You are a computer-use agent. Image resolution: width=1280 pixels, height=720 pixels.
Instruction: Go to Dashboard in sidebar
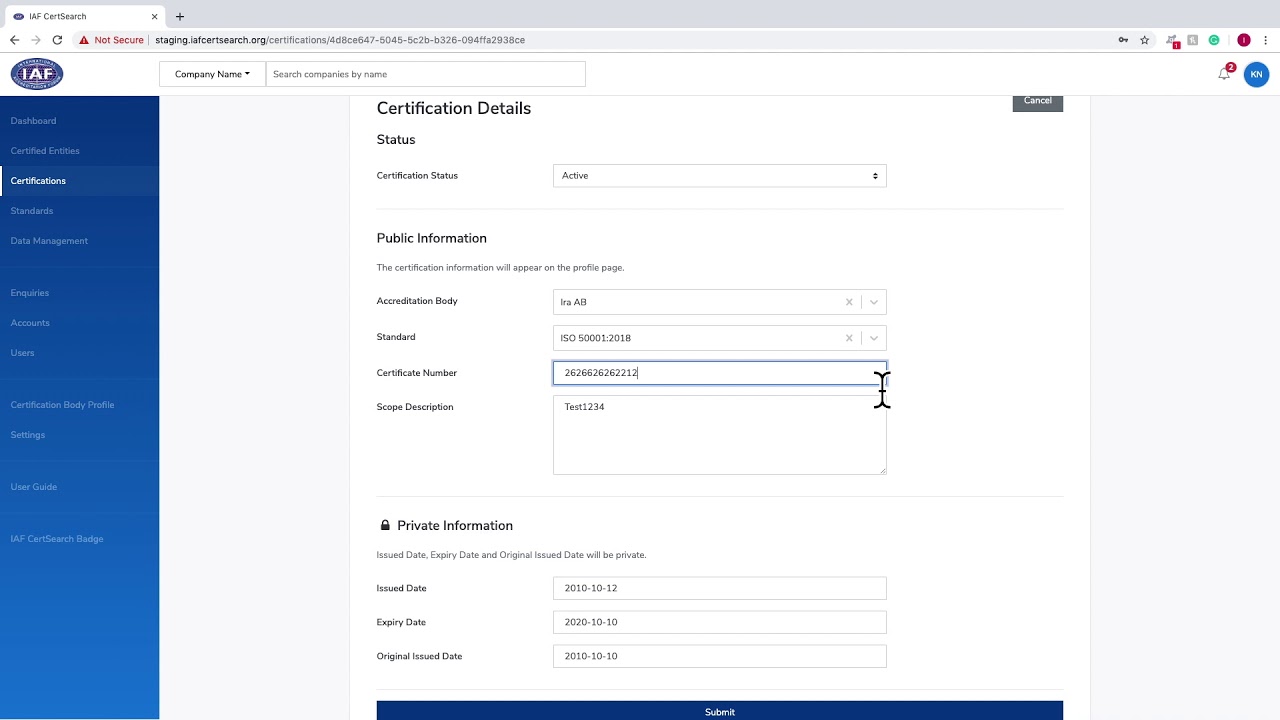[x=33, y=121]
